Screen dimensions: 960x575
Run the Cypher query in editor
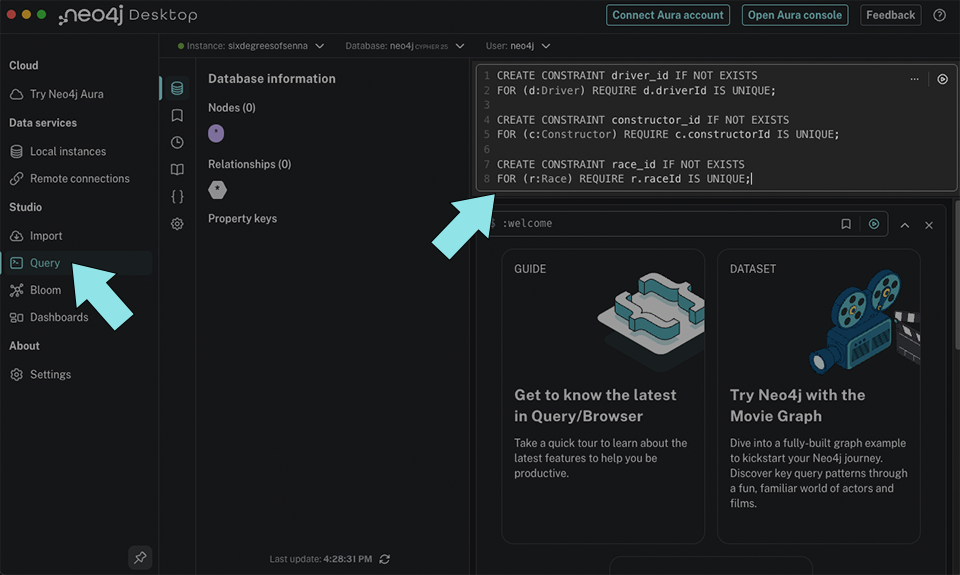click(x=942, y=79)
